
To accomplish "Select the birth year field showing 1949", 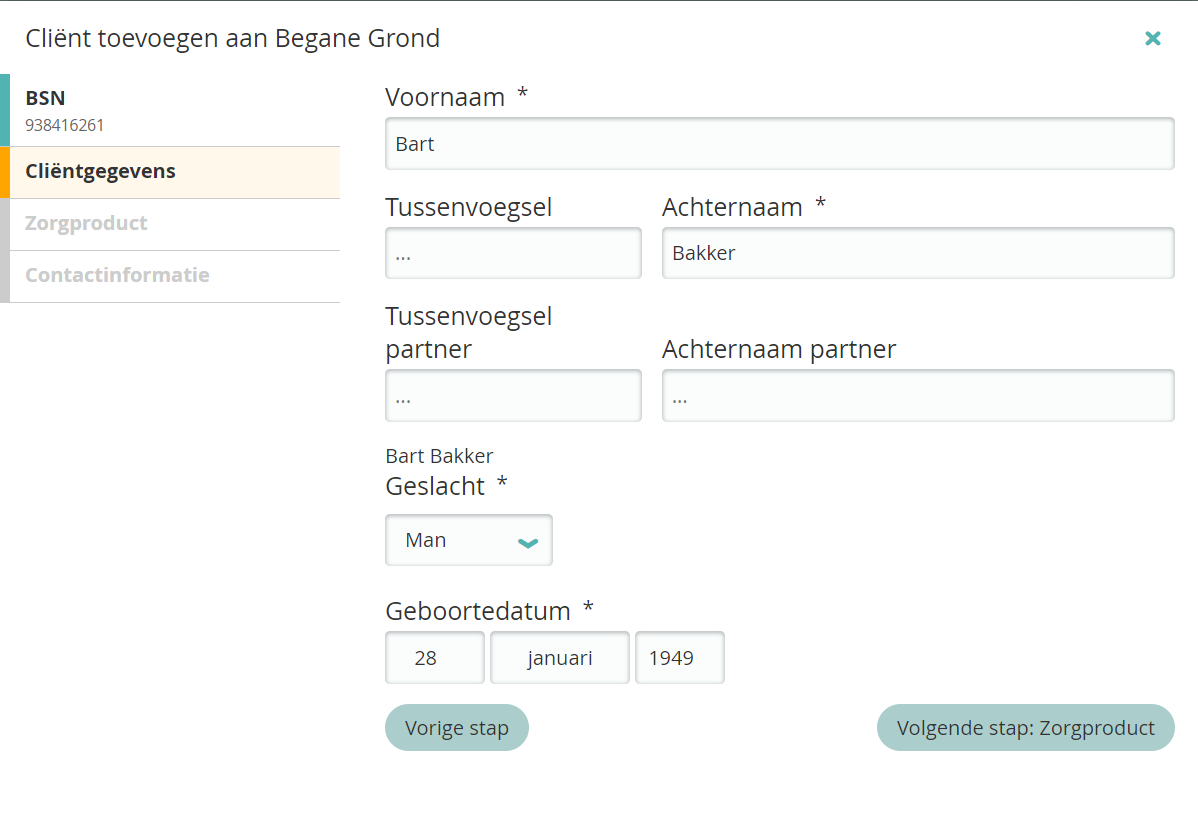I will tap(679, 658).
